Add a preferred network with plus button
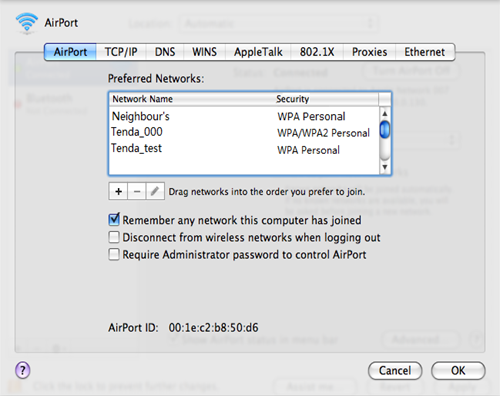Image resolution: width=500 pixels, height=396 pixels. coord(118,191)
